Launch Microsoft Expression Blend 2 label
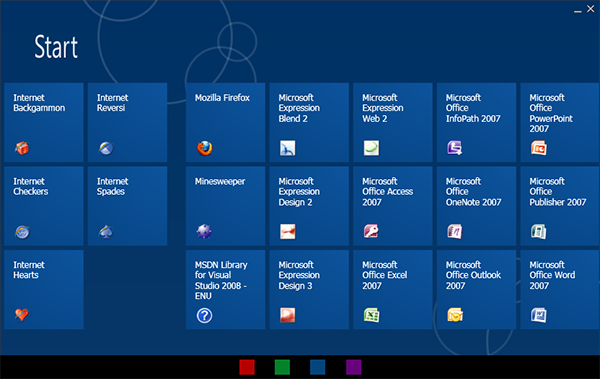 (299, 108)
